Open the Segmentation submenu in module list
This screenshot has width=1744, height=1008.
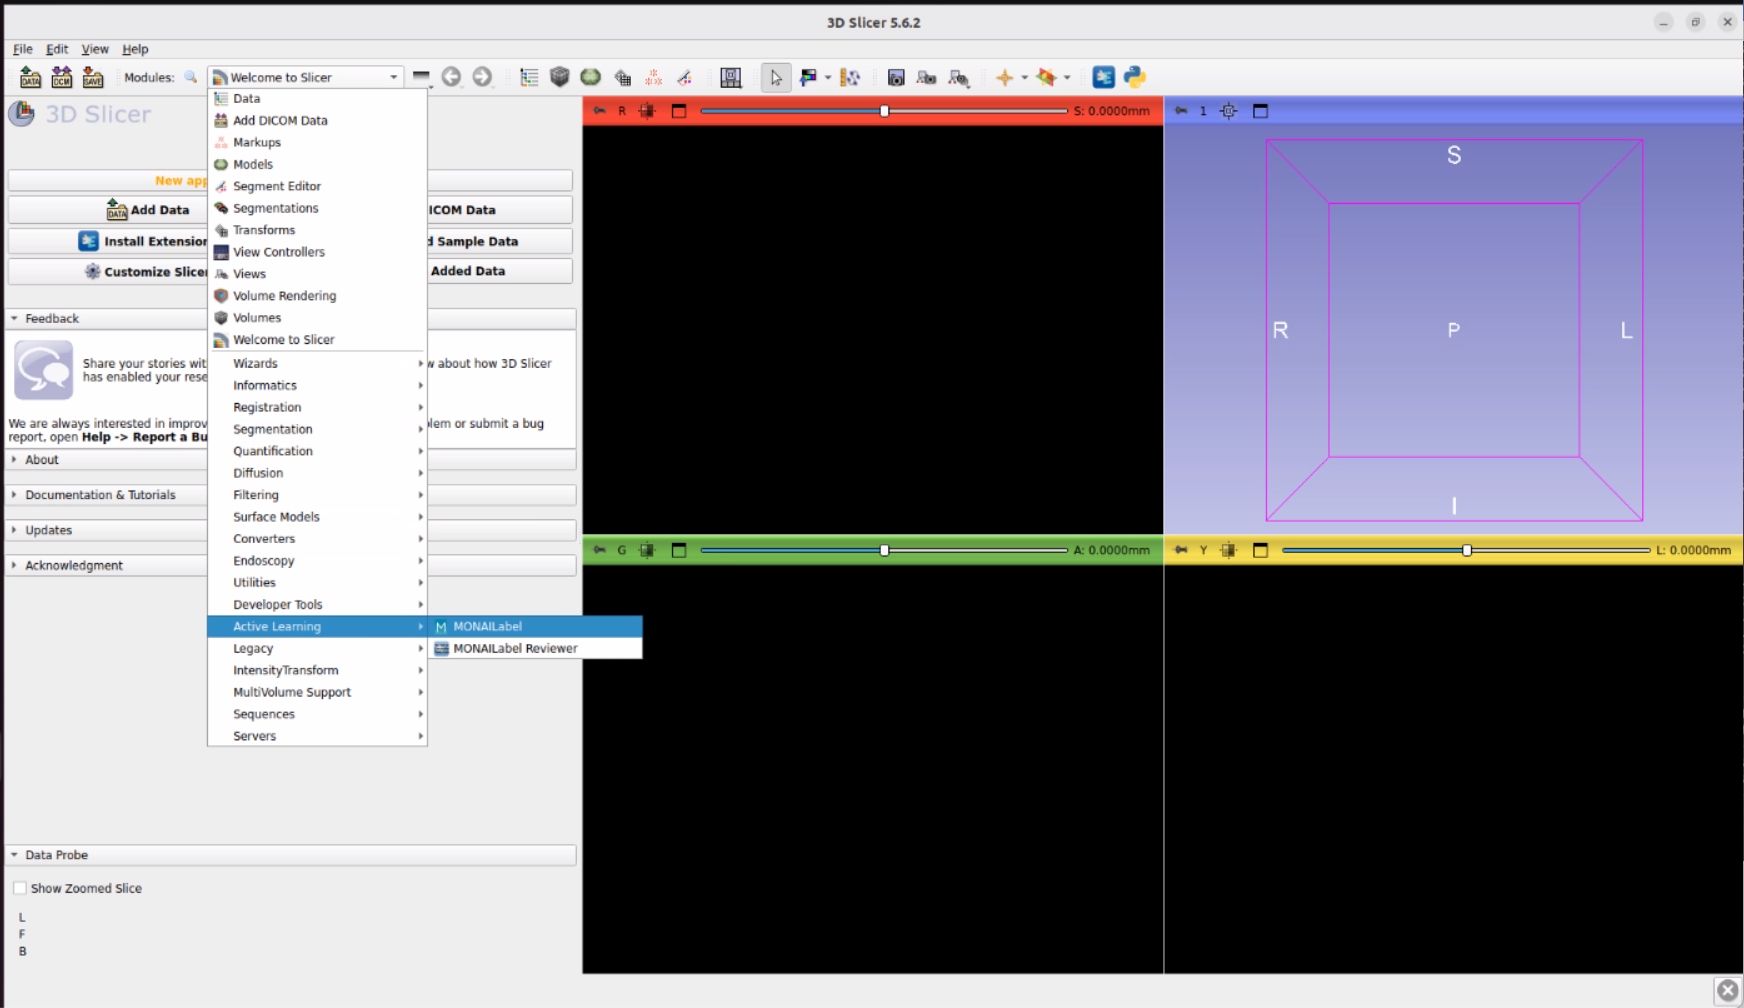(273, 429)
